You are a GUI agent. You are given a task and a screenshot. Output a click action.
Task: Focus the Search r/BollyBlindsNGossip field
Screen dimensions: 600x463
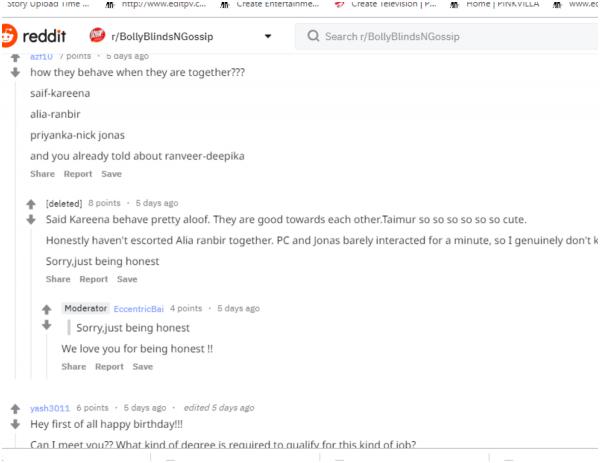coord(446,36)
